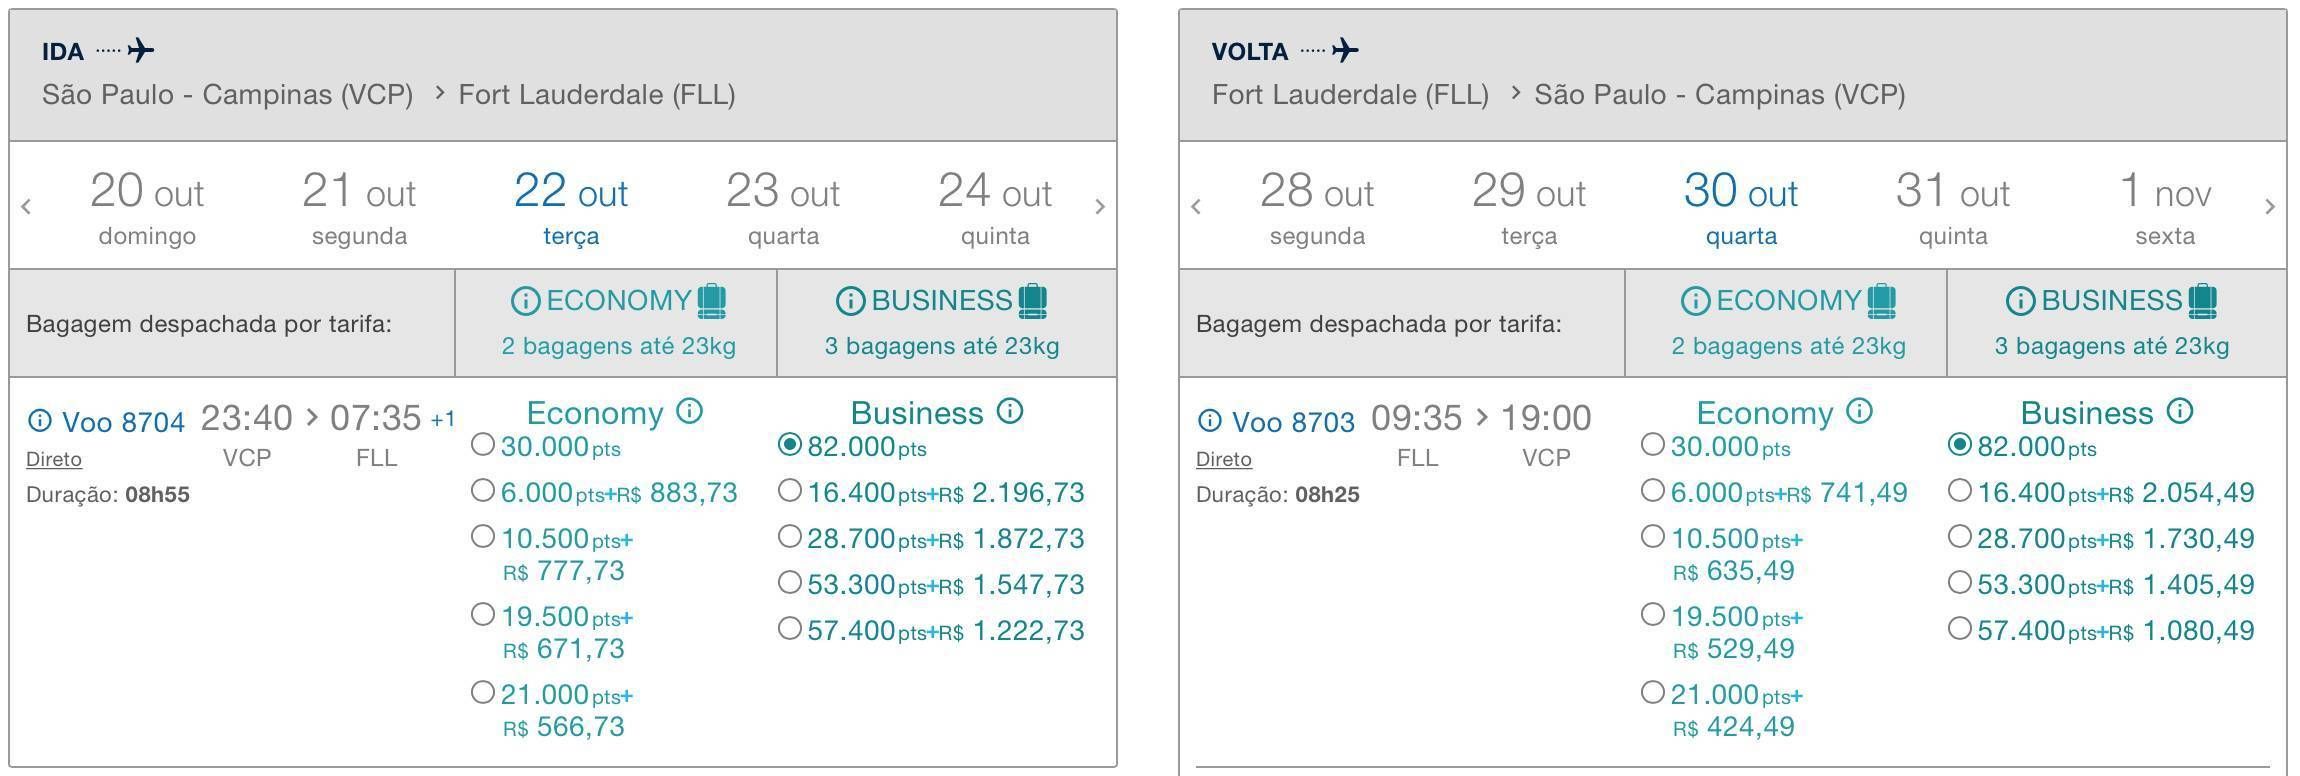
Task: Open Direto link under Voo 8704
Action: pyautogui.click(x=54, y=459)
